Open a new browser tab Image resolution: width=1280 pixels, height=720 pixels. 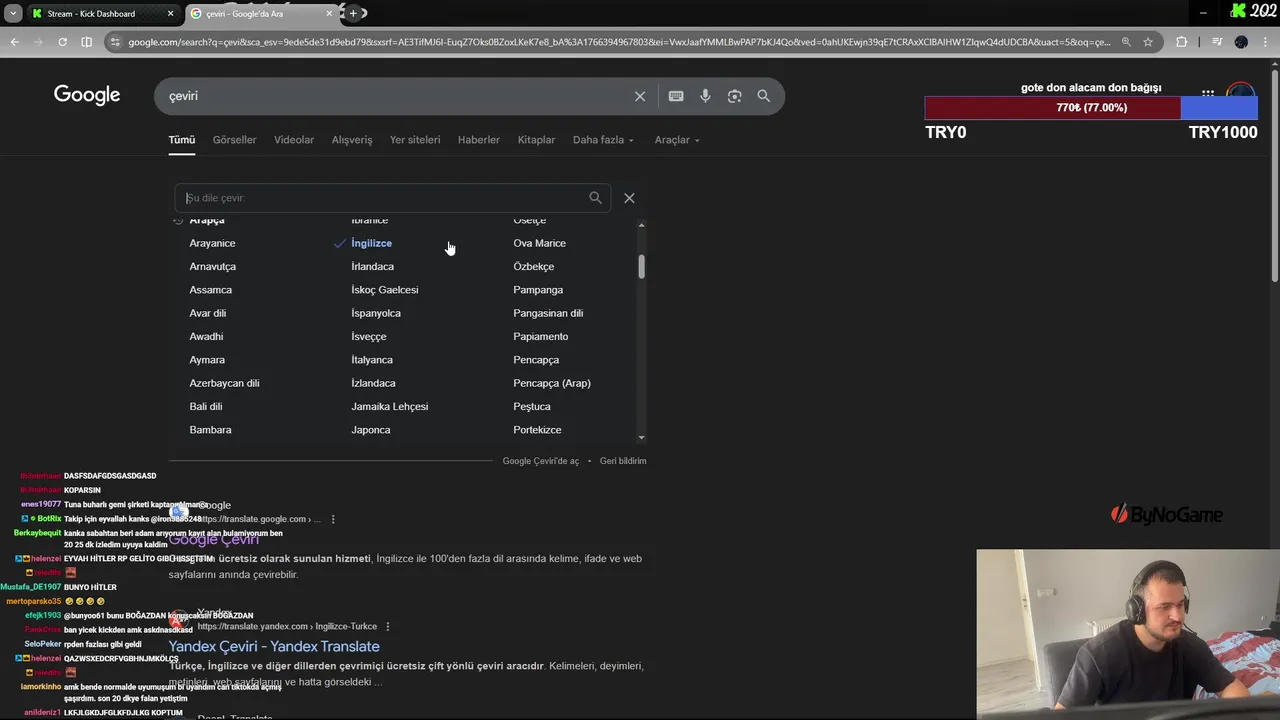[x=353, y=13]
